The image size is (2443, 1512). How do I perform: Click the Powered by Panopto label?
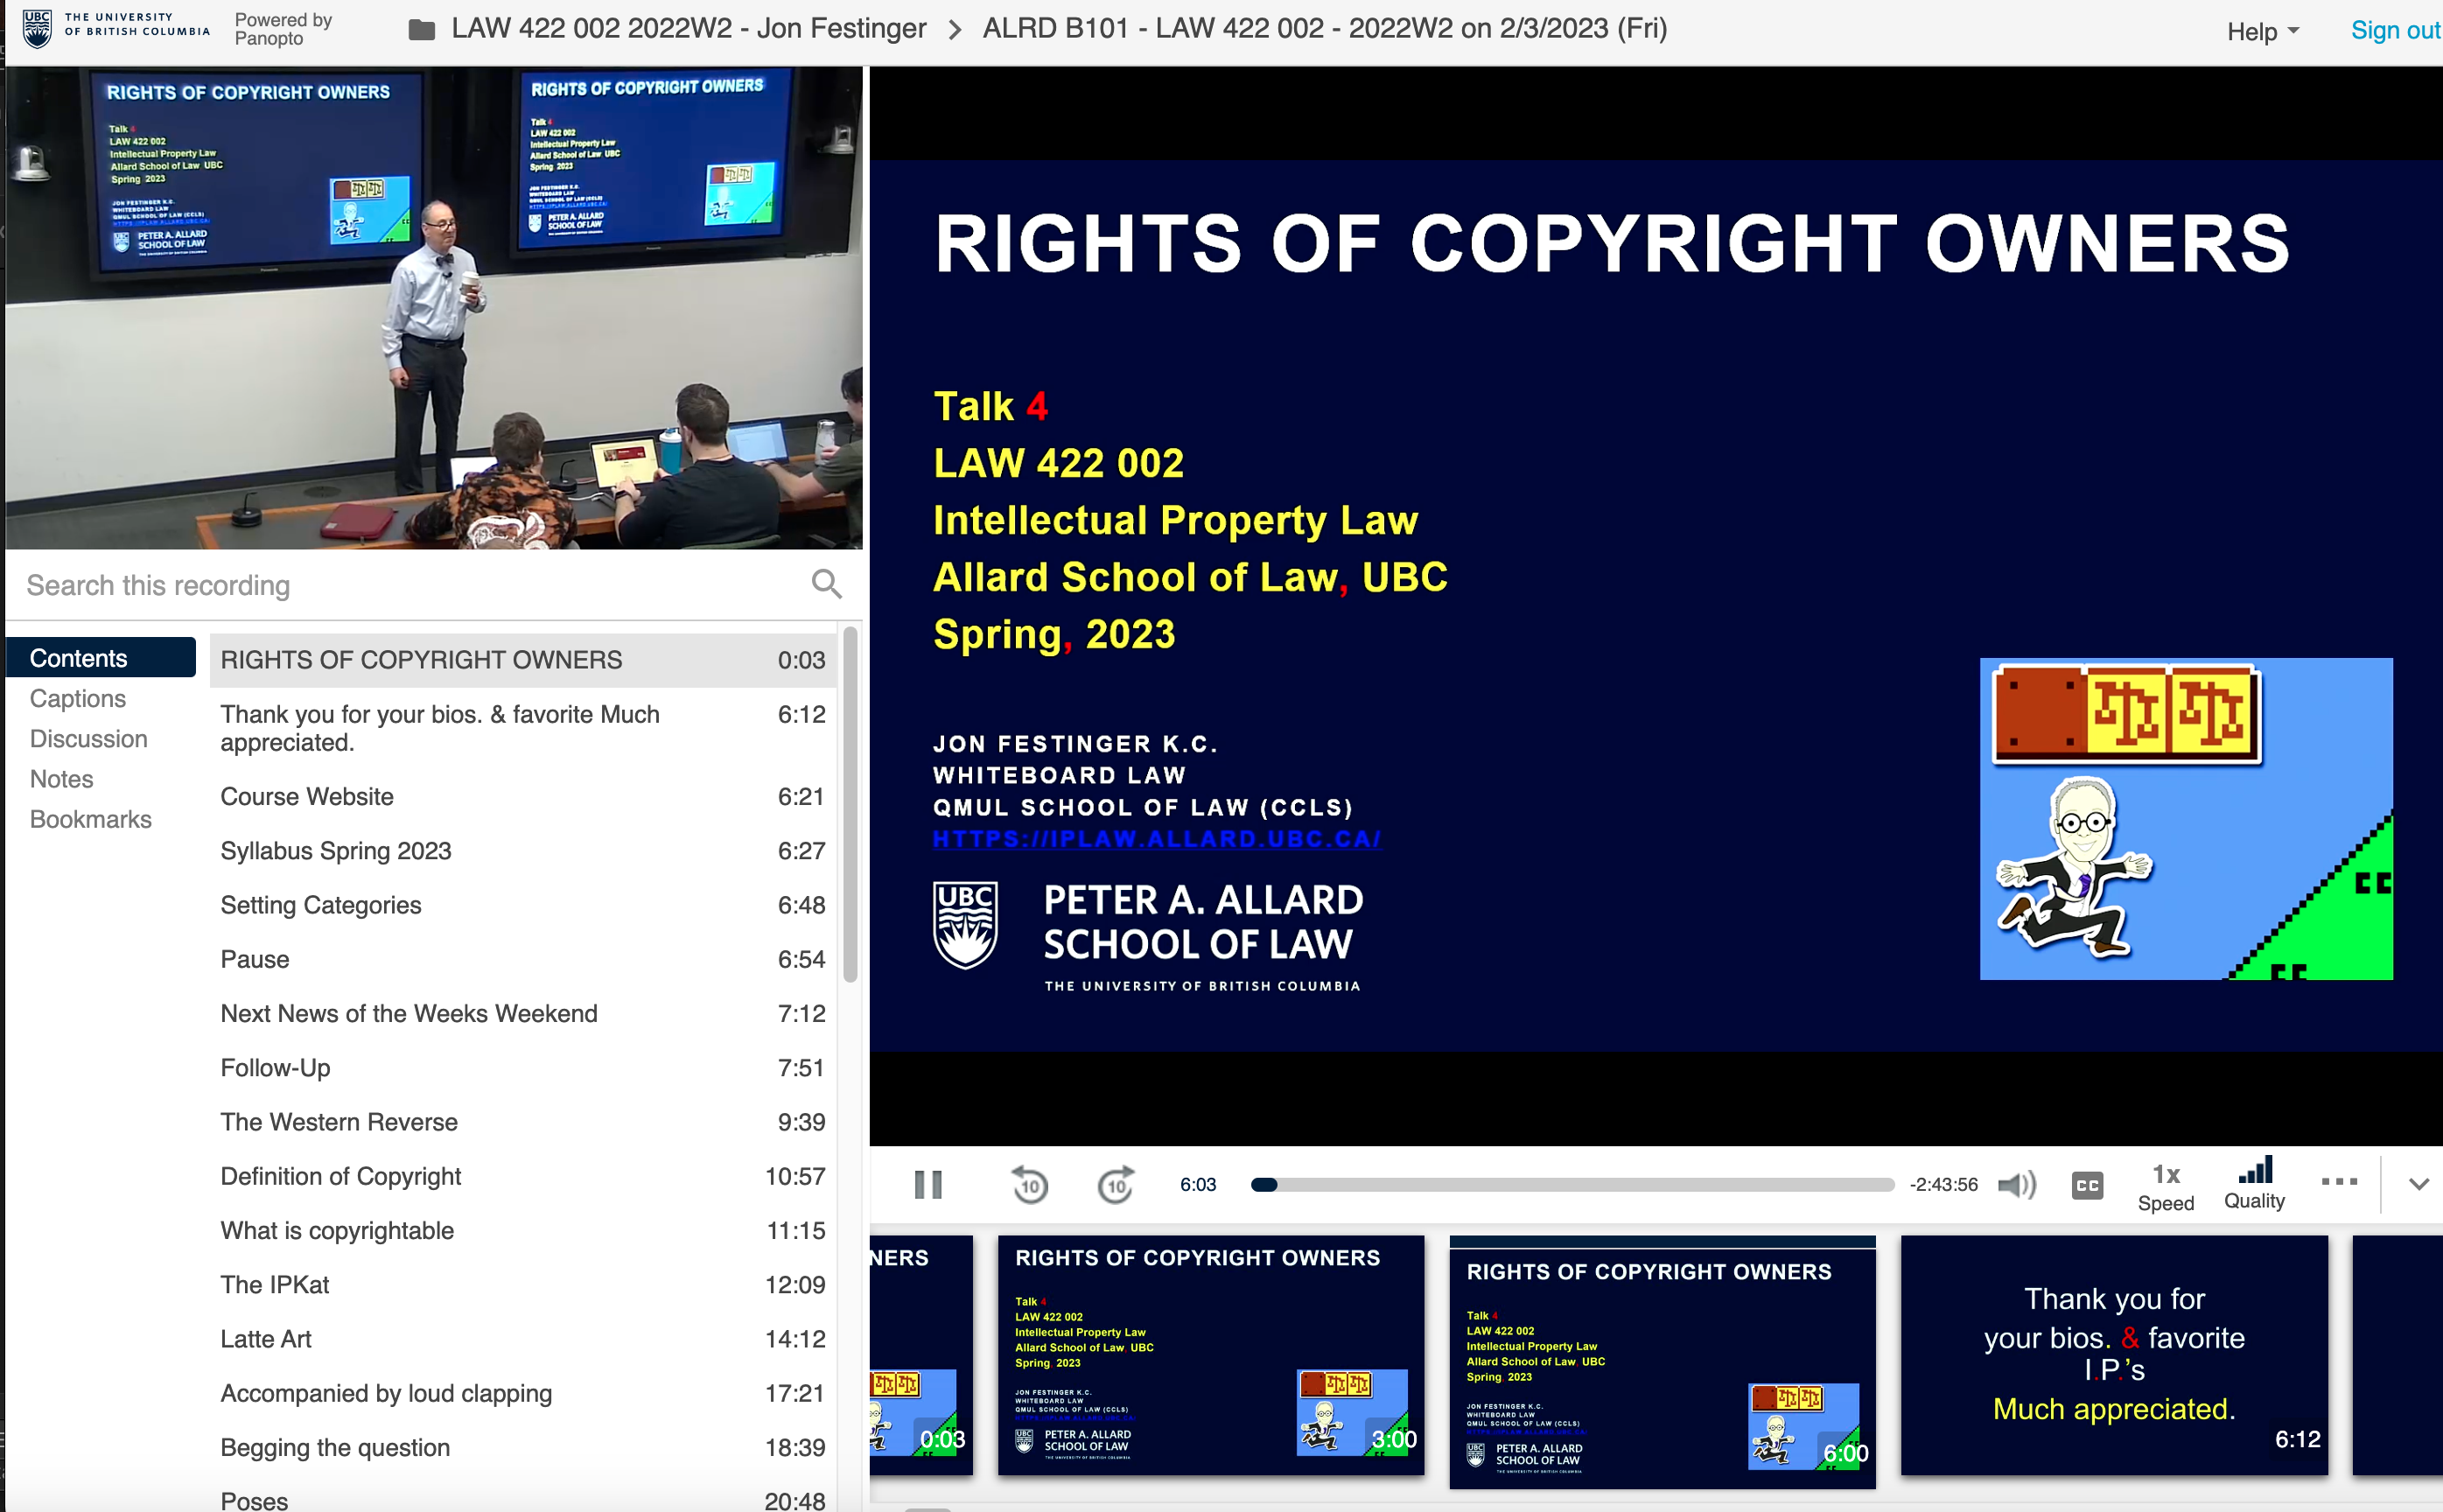pos(283,29)
